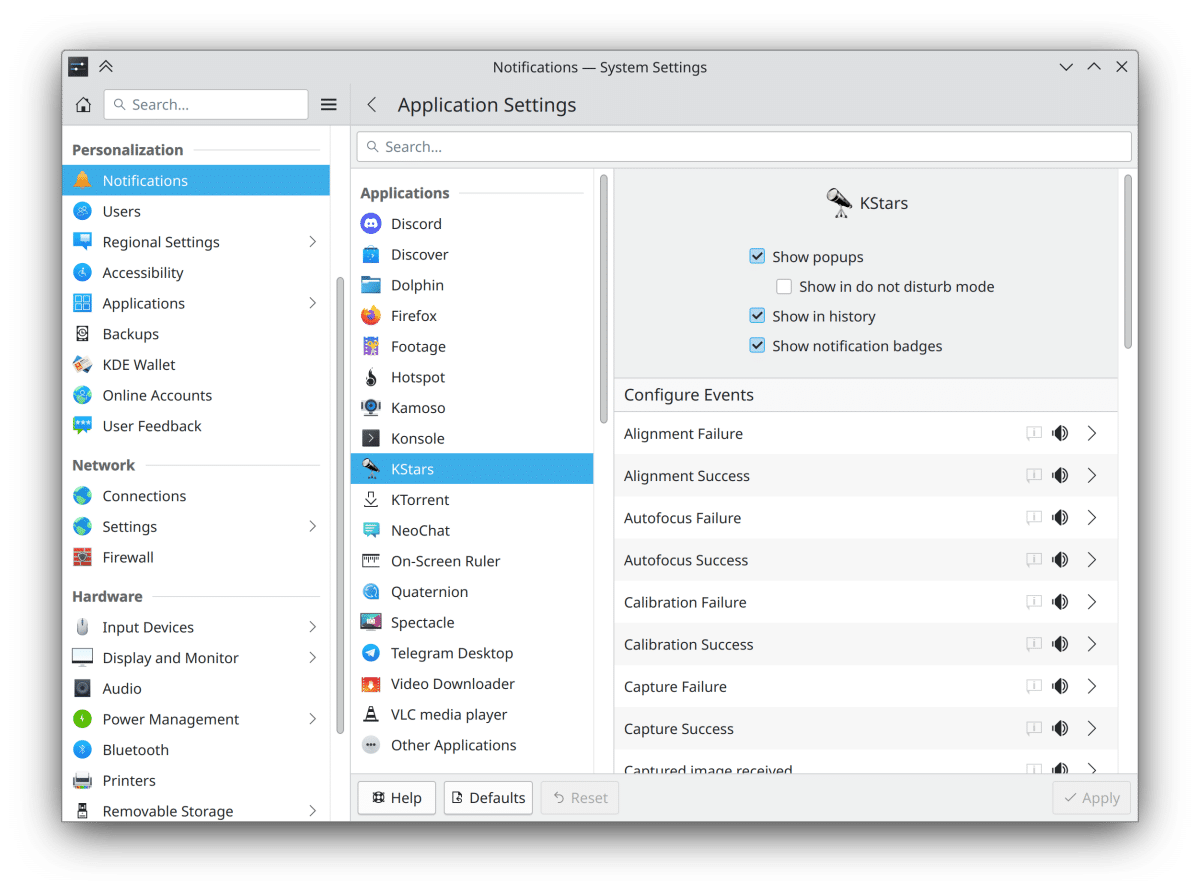The height and width of the screenshot is (895, 1200).
Task: Click the Bluetooth icon in Hardware section
Action: (x=83, y=750)
